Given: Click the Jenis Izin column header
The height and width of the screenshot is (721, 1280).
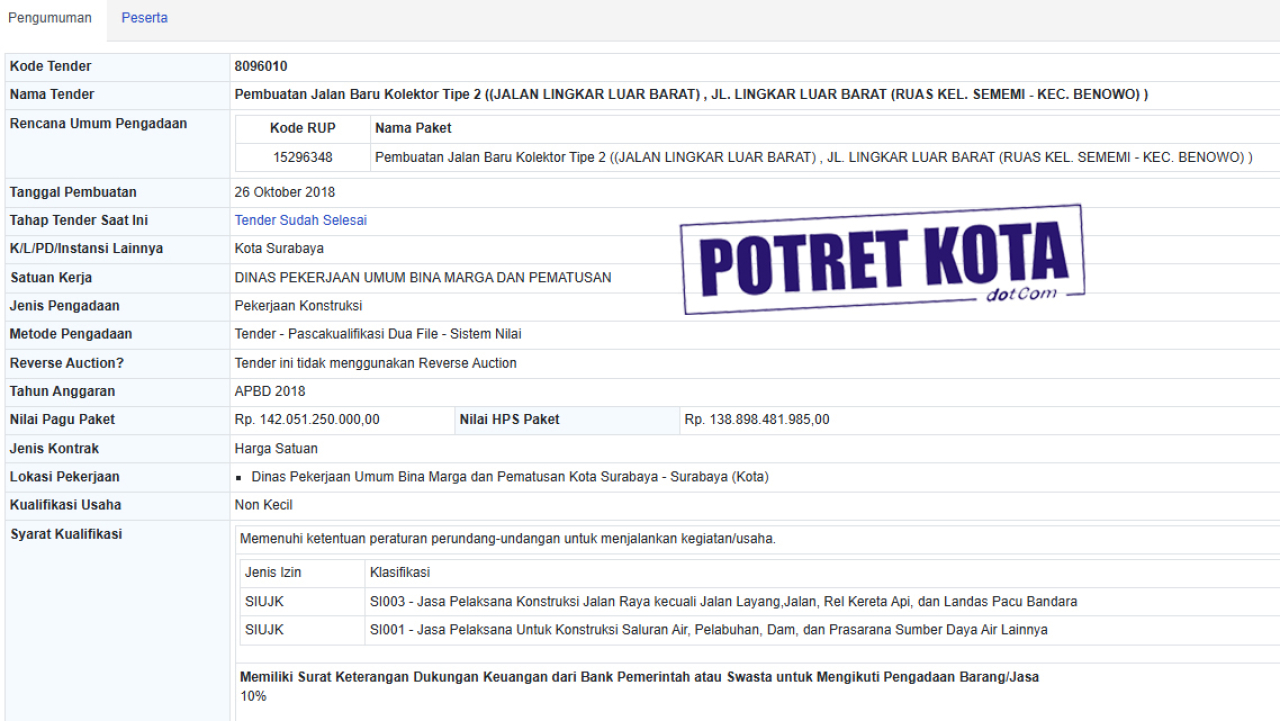Looking at the screenshot, I should 273,573.
